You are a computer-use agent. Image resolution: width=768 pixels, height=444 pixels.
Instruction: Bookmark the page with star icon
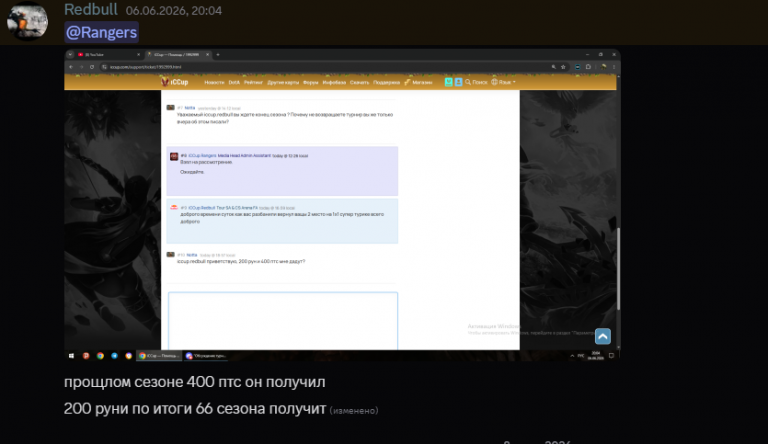563,67
